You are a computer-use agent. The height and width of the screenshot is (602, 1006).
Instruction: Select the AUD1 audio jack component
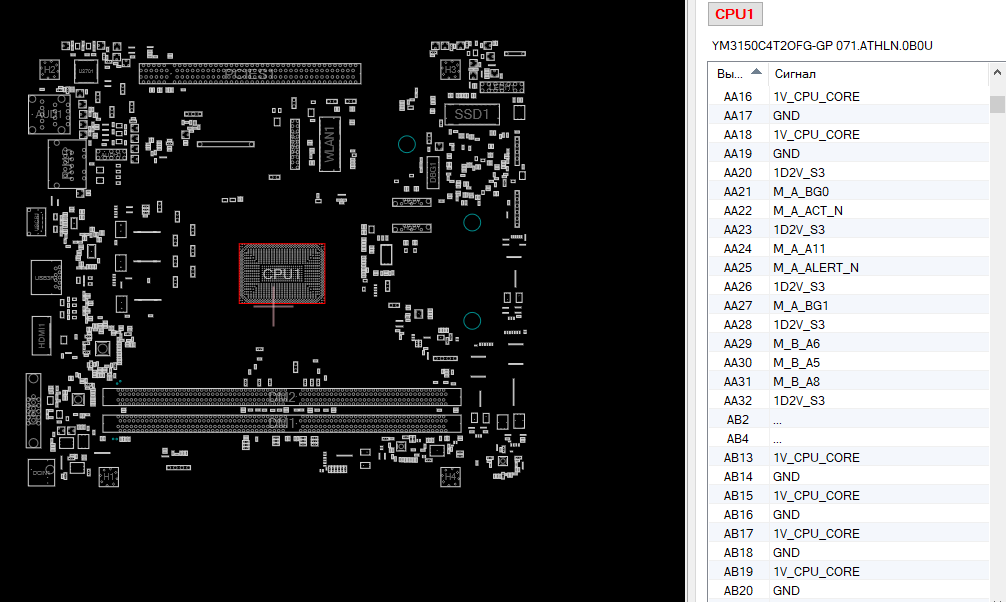click(x=47, y=115)
